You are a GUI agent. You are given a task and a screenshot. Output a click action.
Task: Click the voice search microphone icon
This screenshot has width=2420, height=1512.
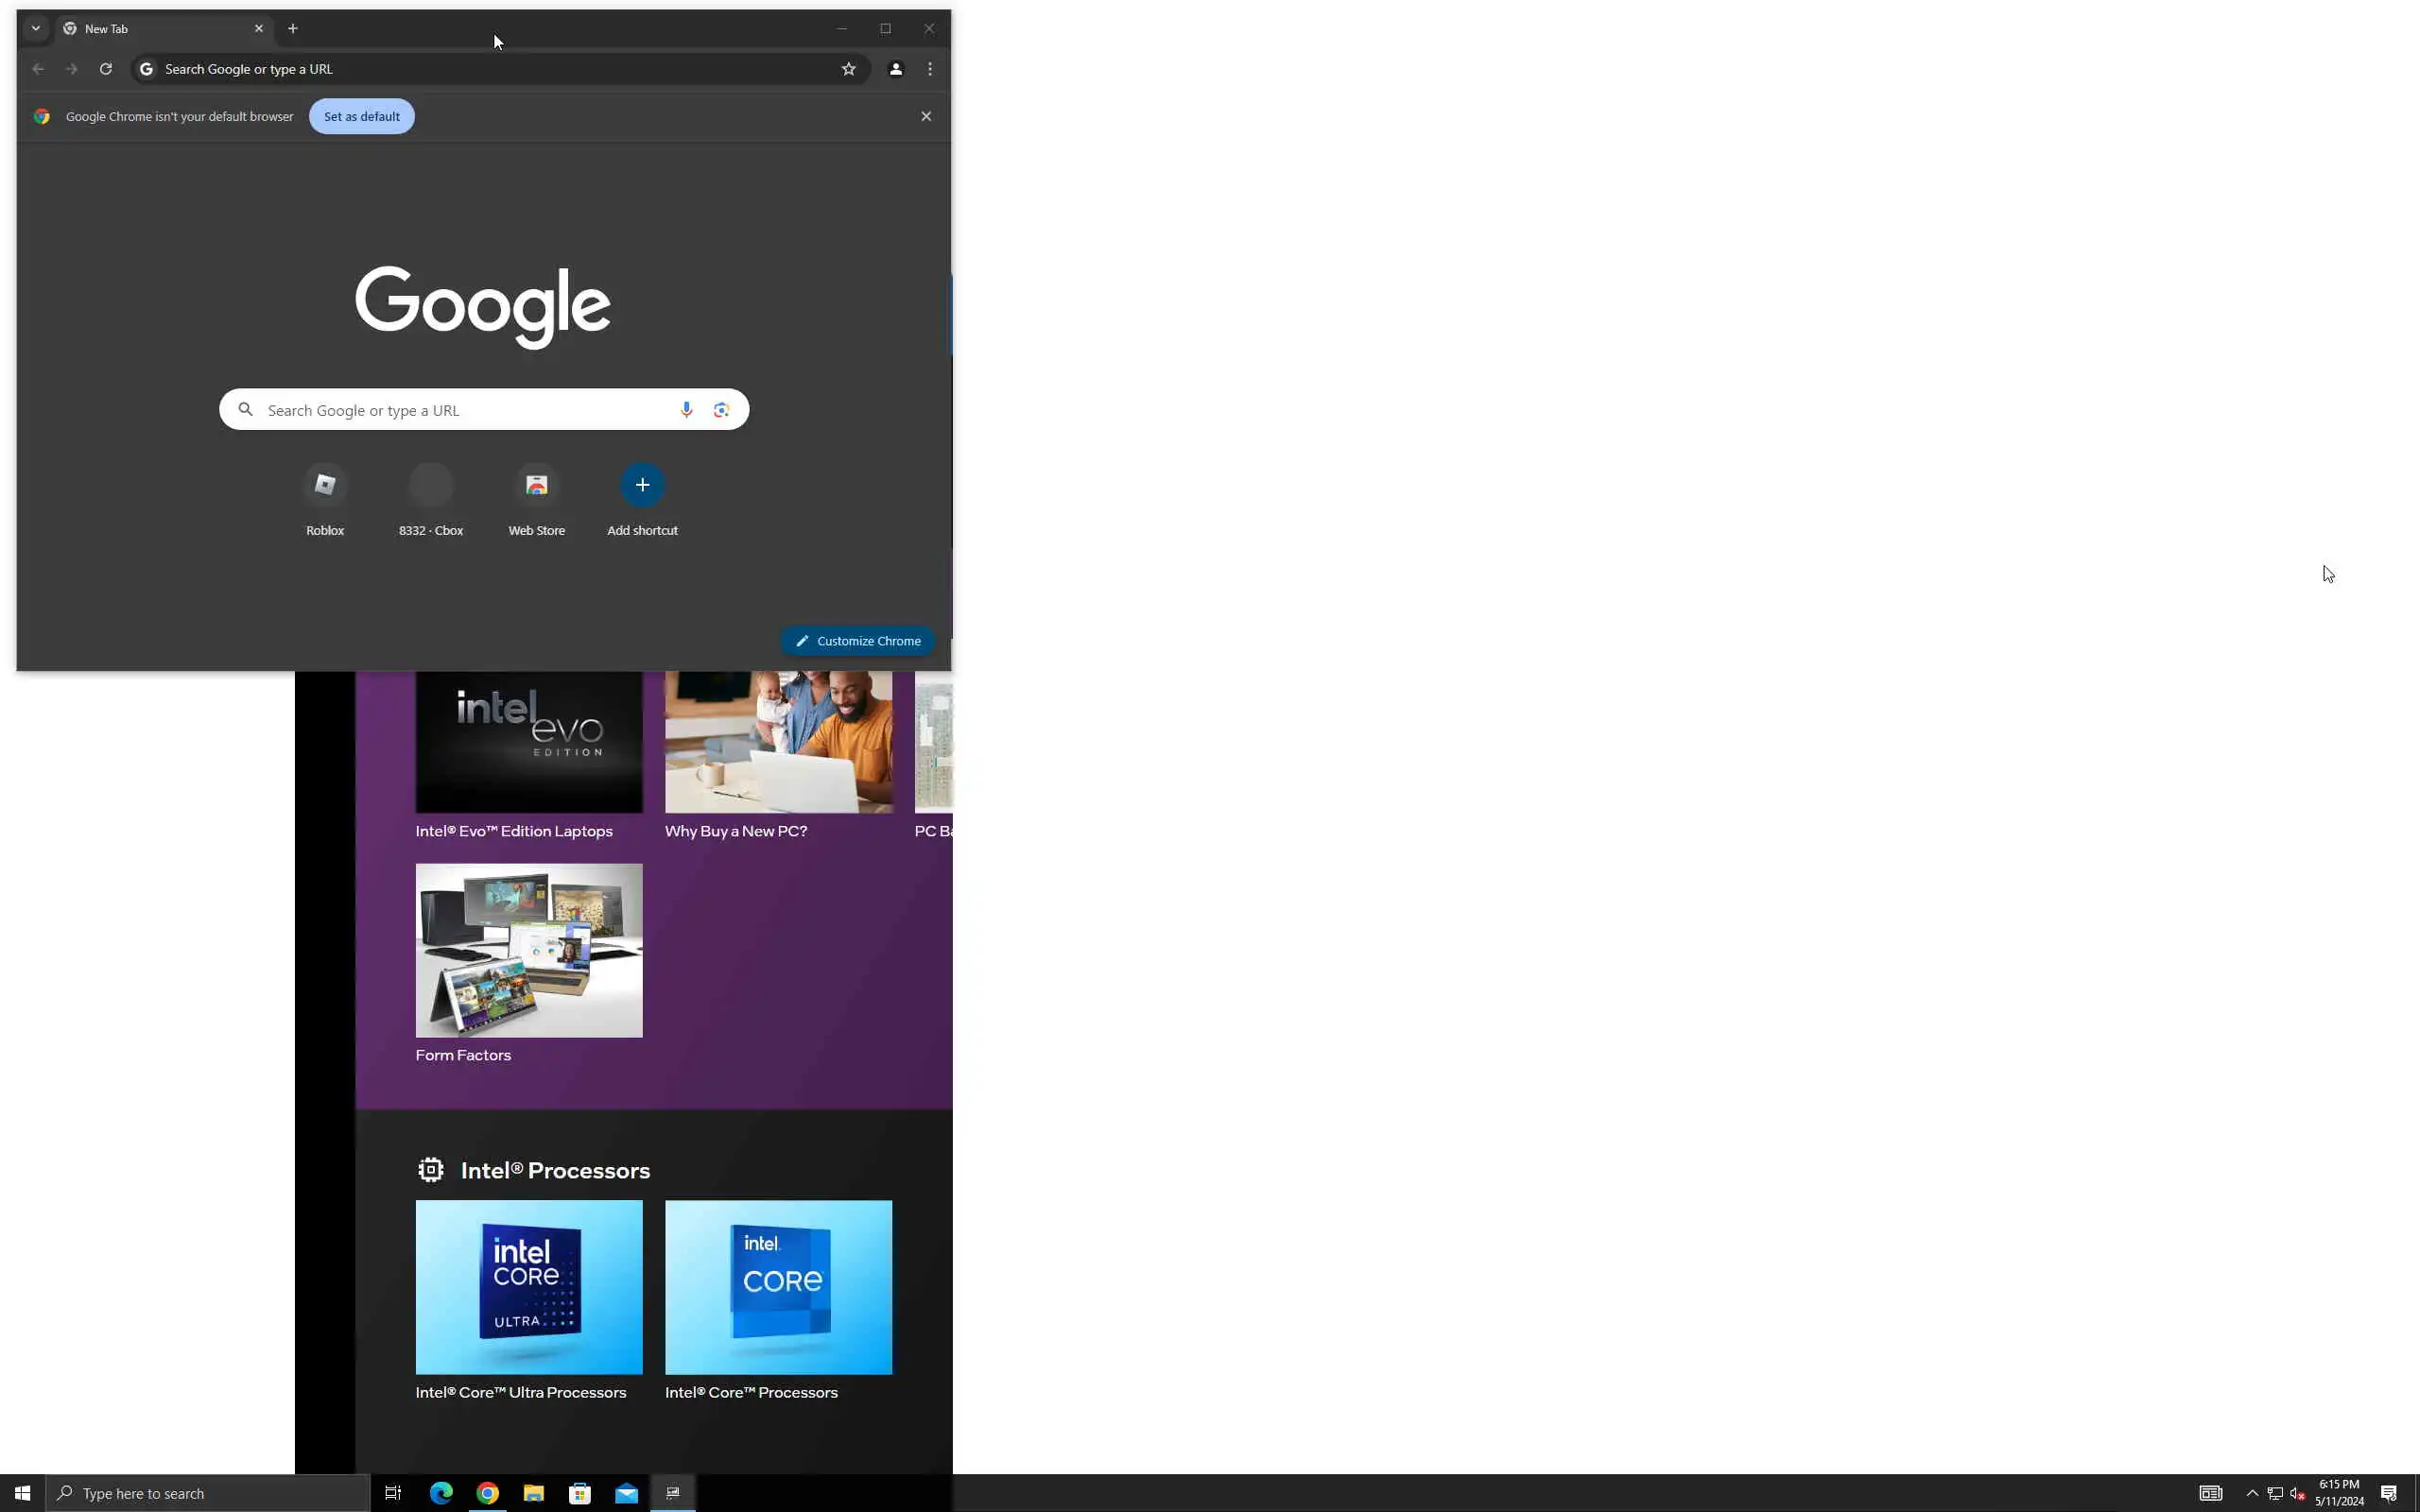tap(686, 410)
